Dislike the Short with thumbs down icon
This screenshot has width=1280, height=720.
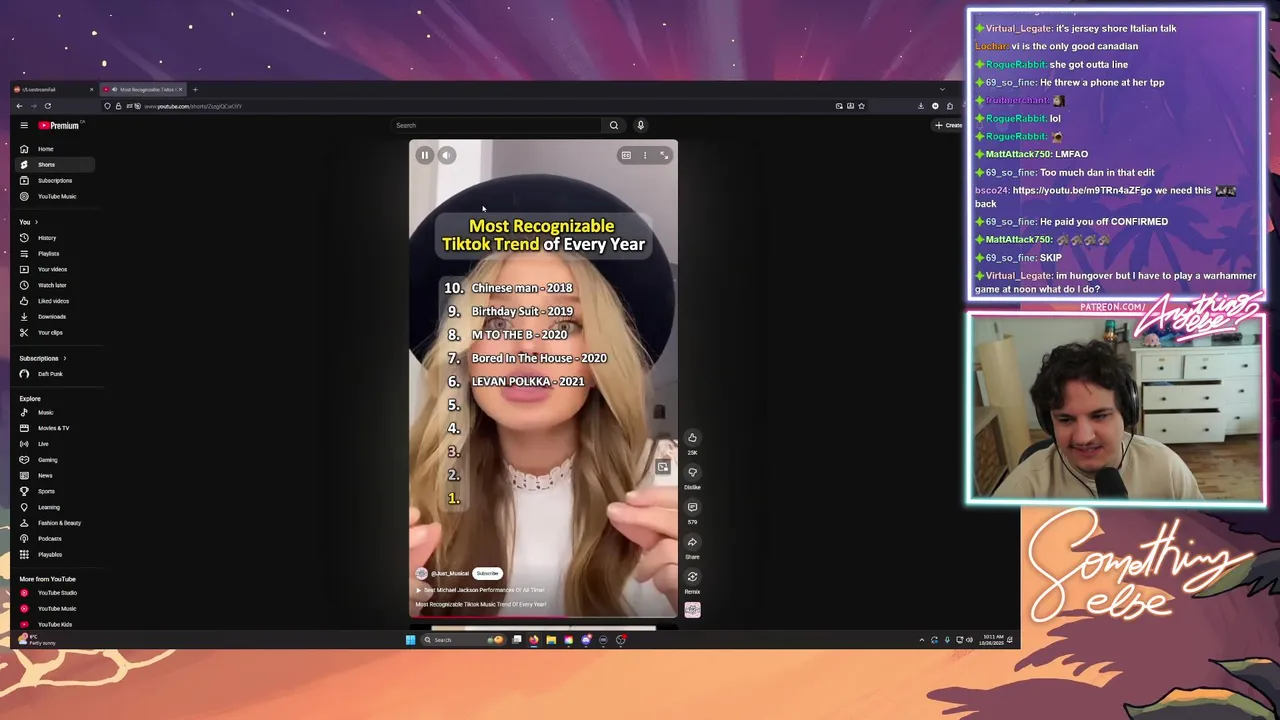[x=692, y=473]
